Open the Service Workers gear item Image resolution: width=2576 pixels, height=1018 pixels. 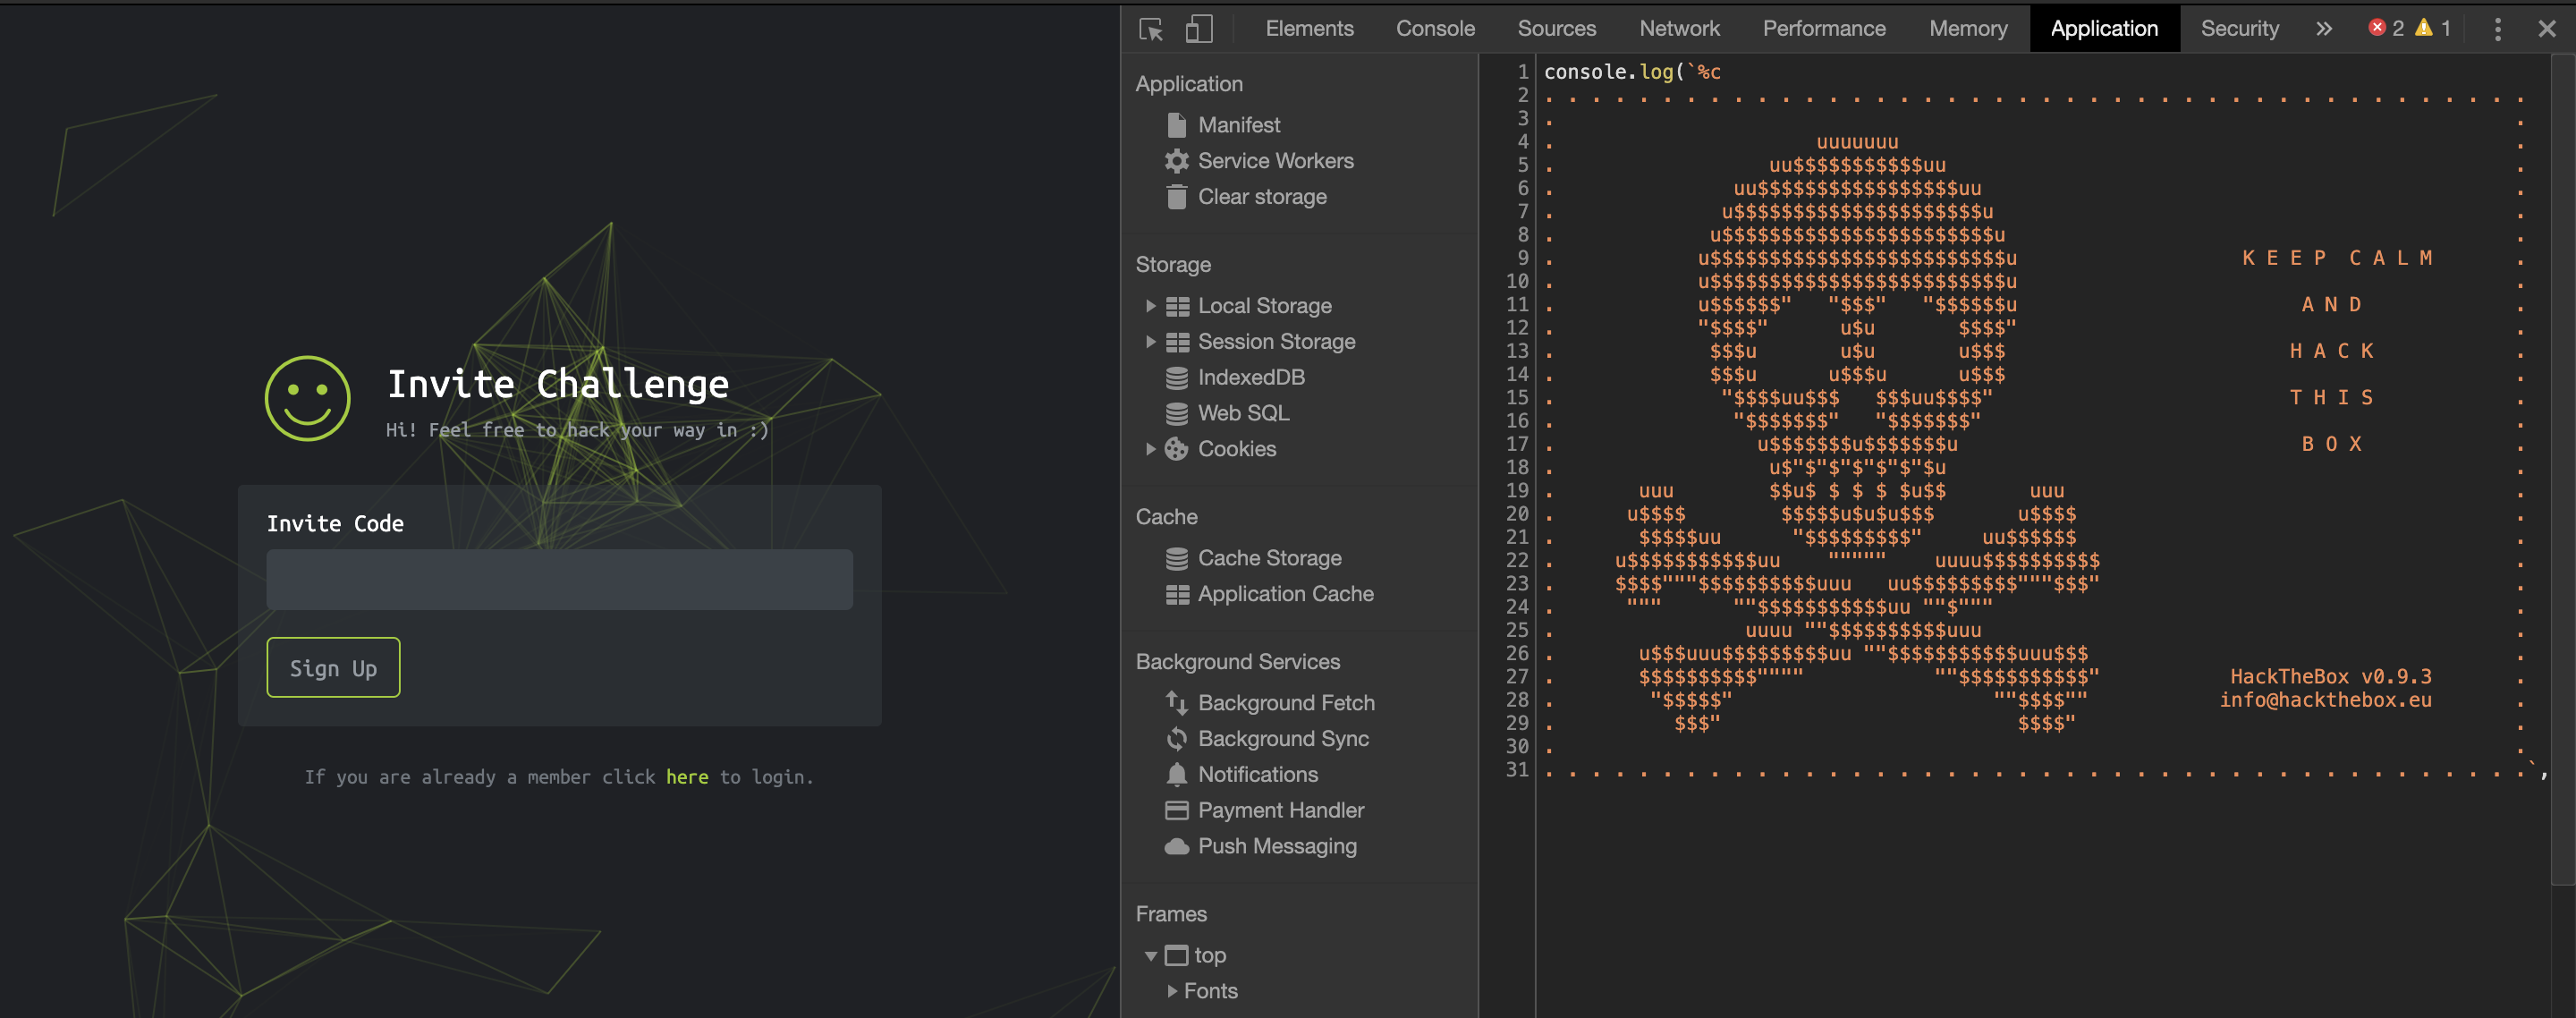[1275, 161]
